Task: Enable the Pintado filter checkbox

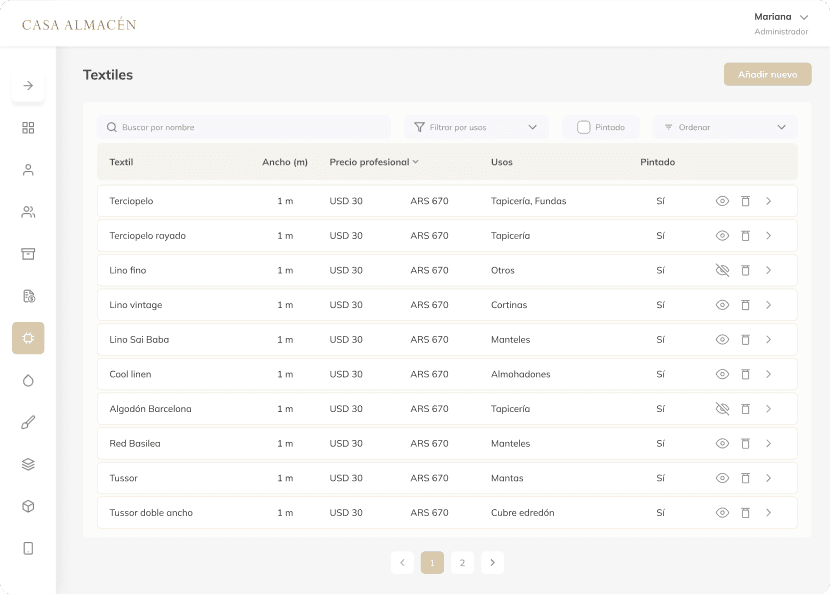Action: [584, 127]
